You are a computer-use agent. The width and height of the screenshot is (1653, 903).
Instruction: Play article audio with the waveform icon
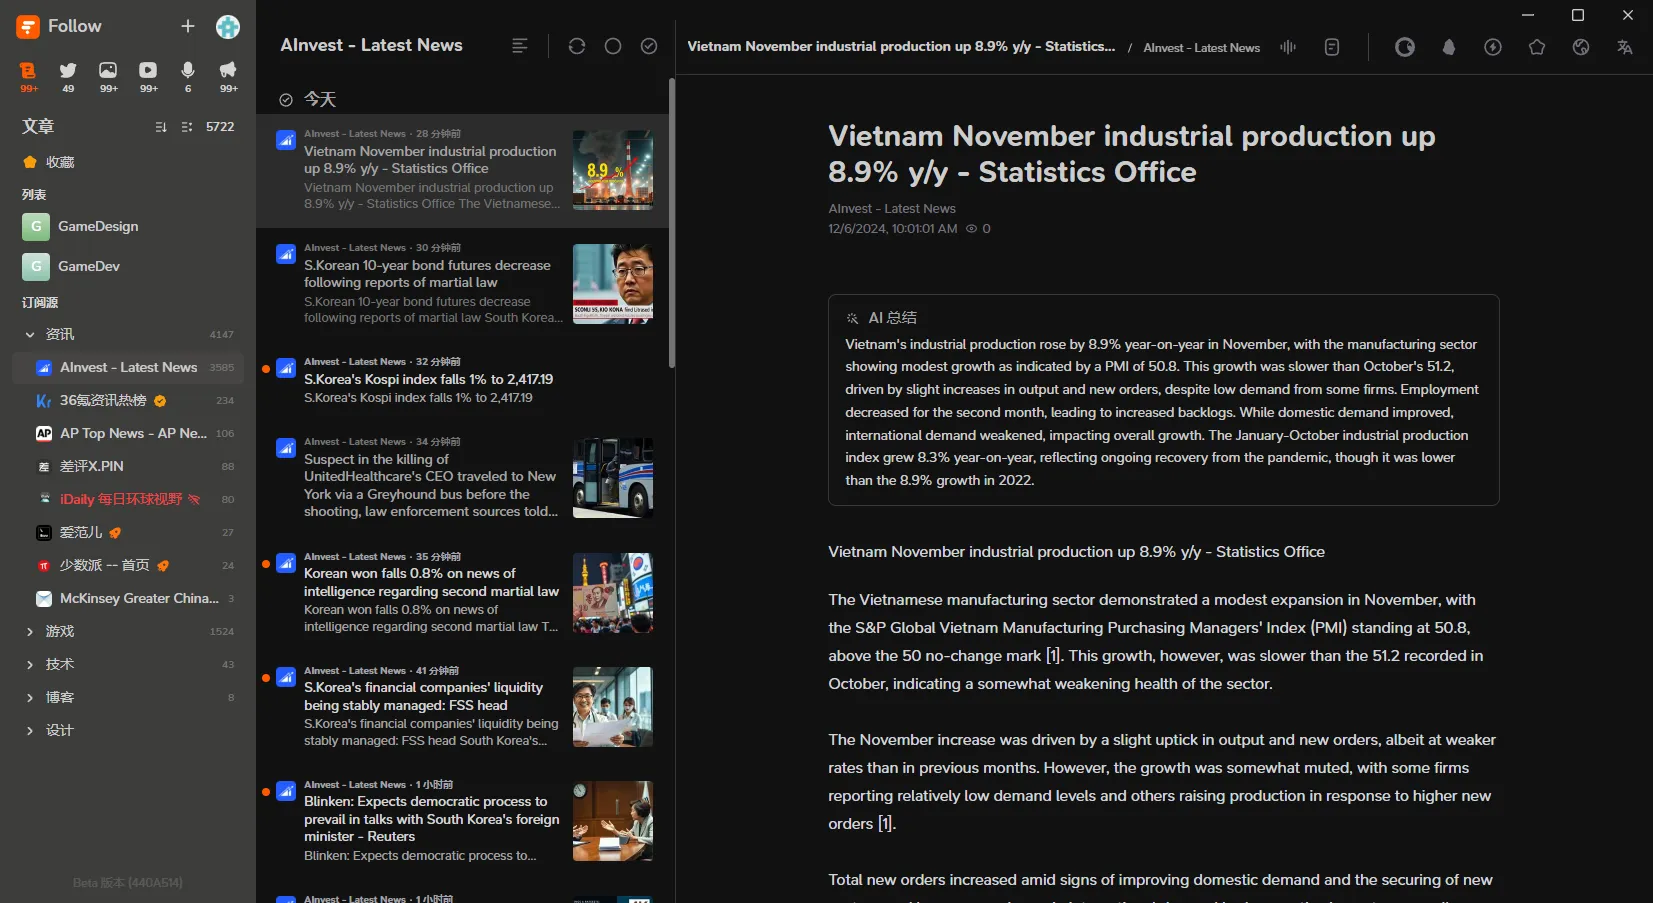[1288, 47]
